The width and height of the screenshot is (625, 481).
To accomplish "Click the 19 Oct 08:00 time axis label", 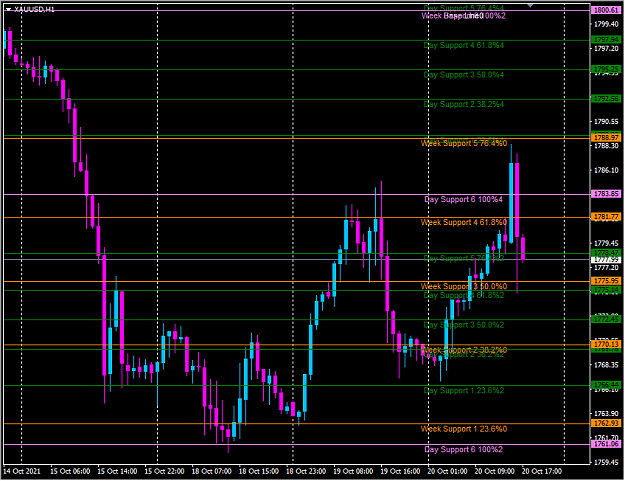I will 353,471.
